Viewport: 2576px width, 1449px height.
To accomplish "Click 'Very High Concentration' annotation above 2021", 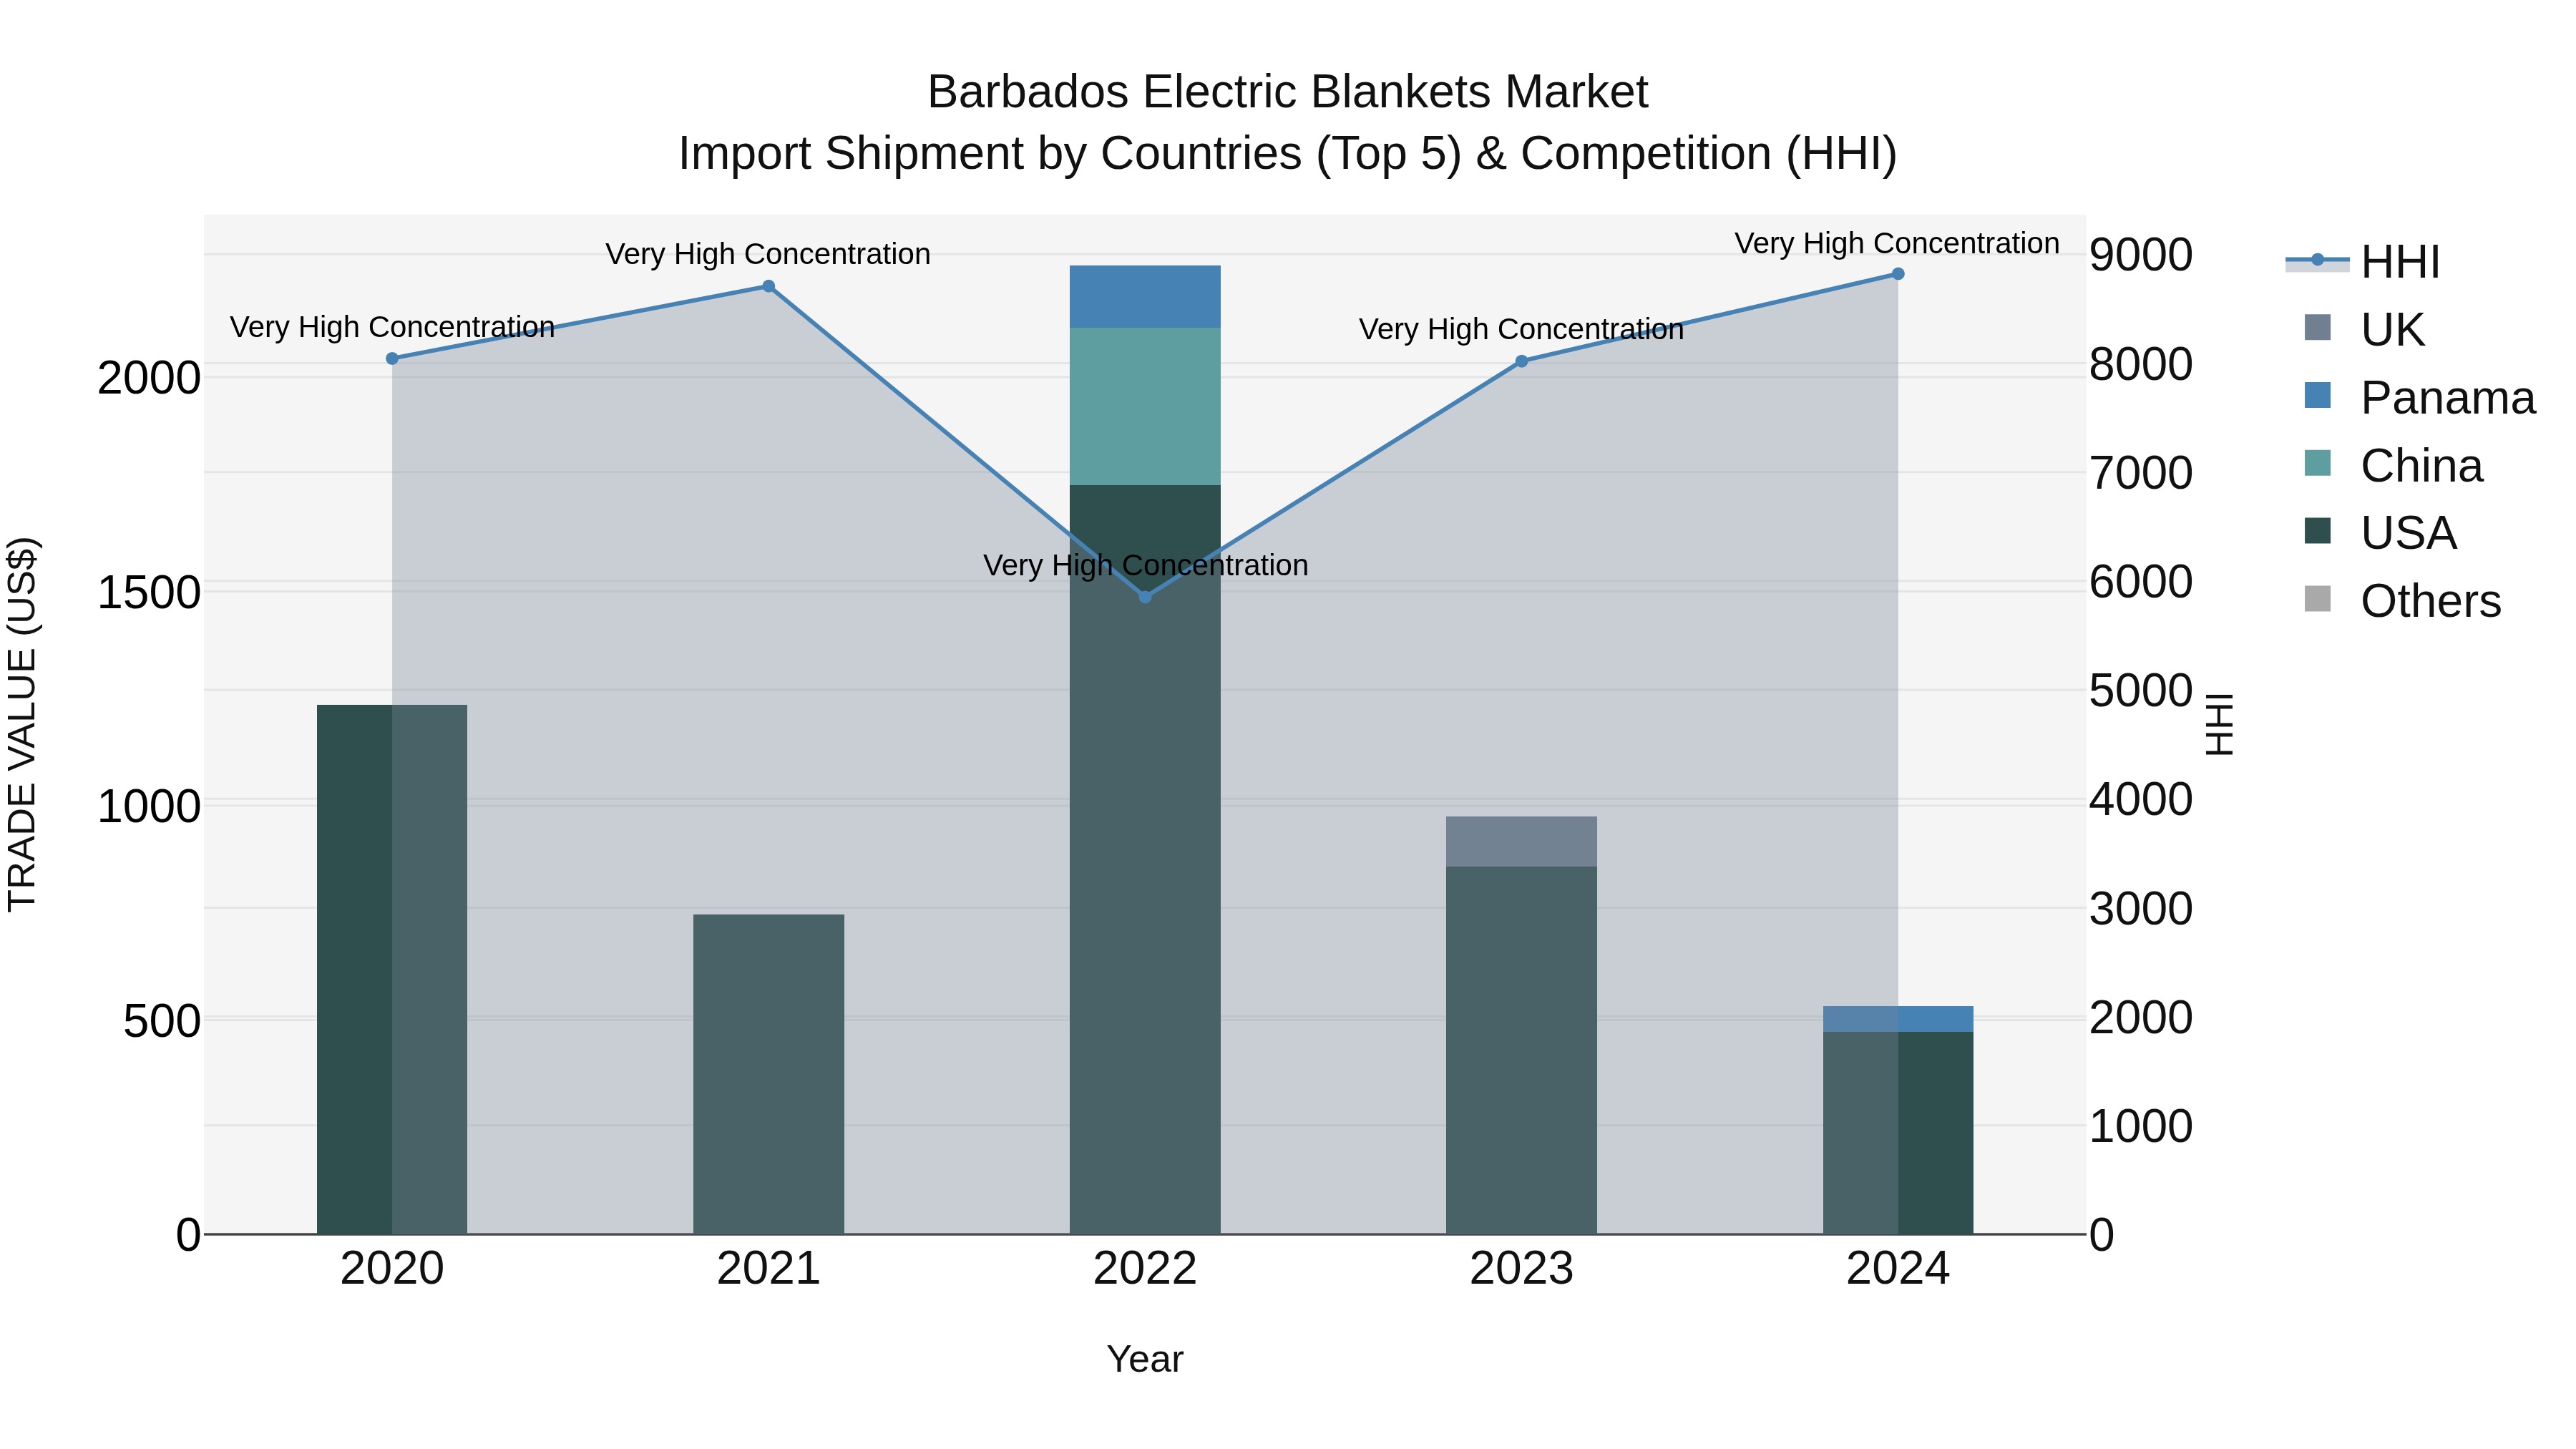I will pos(768,255).
